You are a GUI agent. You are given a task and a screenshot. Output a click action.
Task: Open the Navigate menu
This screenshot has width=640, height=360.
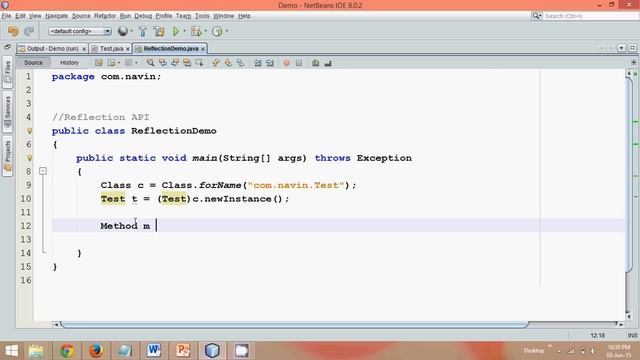pyautogui.click(x=56, y=16)
